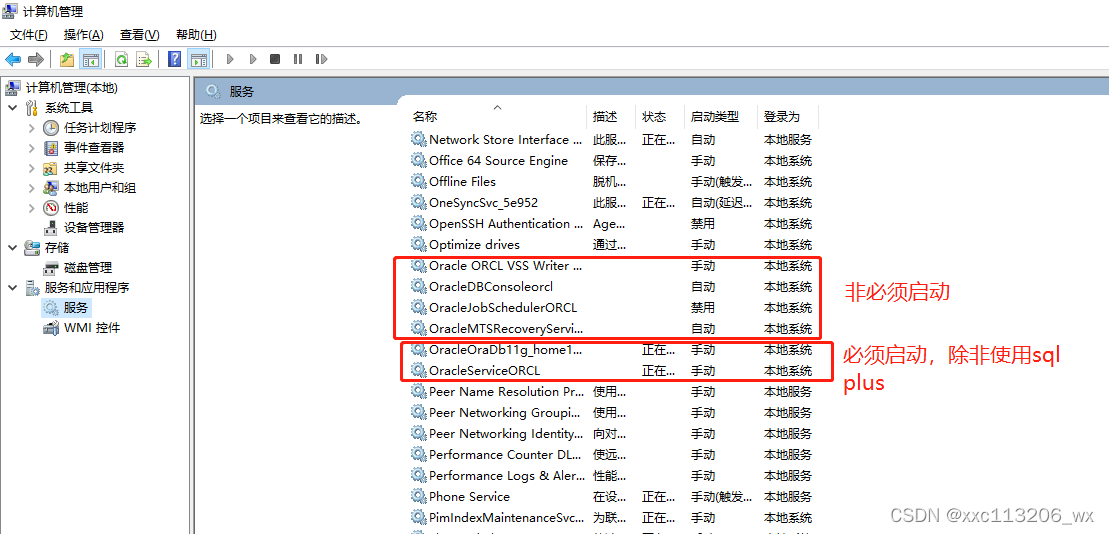
Task: Click gear icon beside Offline Files
Action: pyautogui.click(x=419, y=182)
